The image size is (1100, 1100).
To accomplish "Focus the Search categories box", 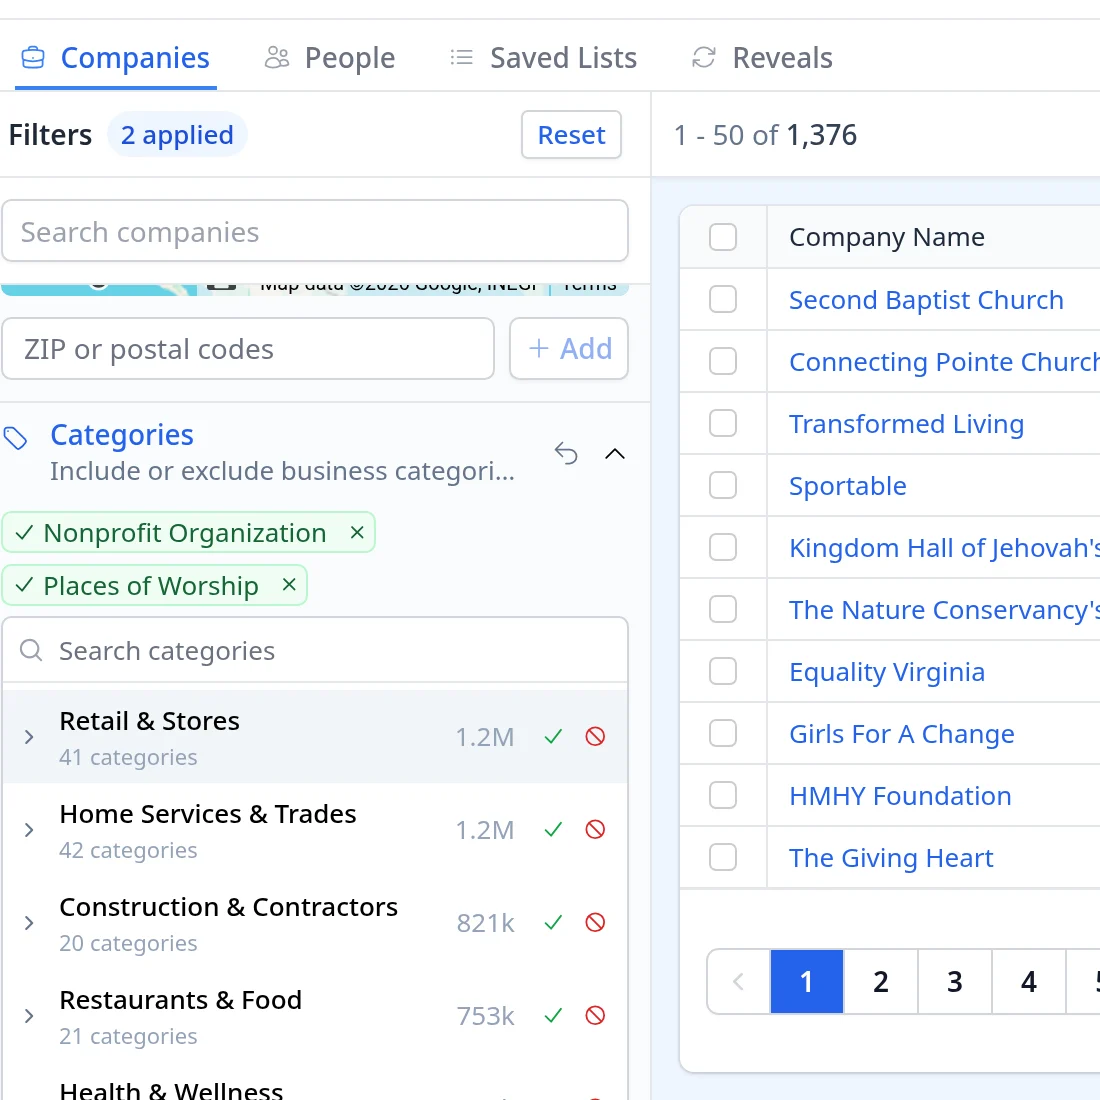I will (315, 651).
